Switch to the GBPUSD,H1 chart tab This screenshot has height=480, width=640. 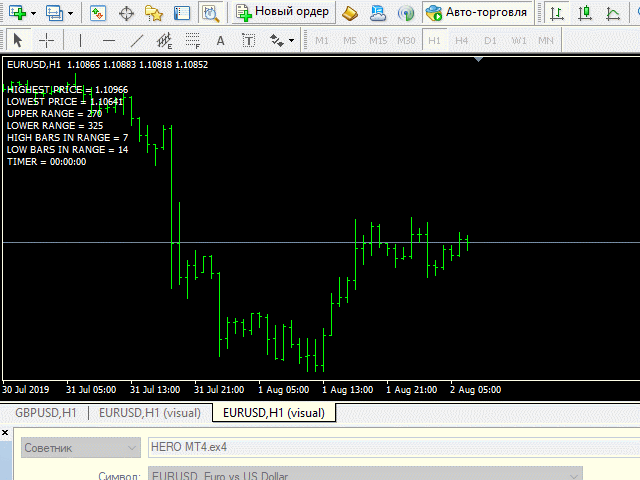[x=45, y=413]
